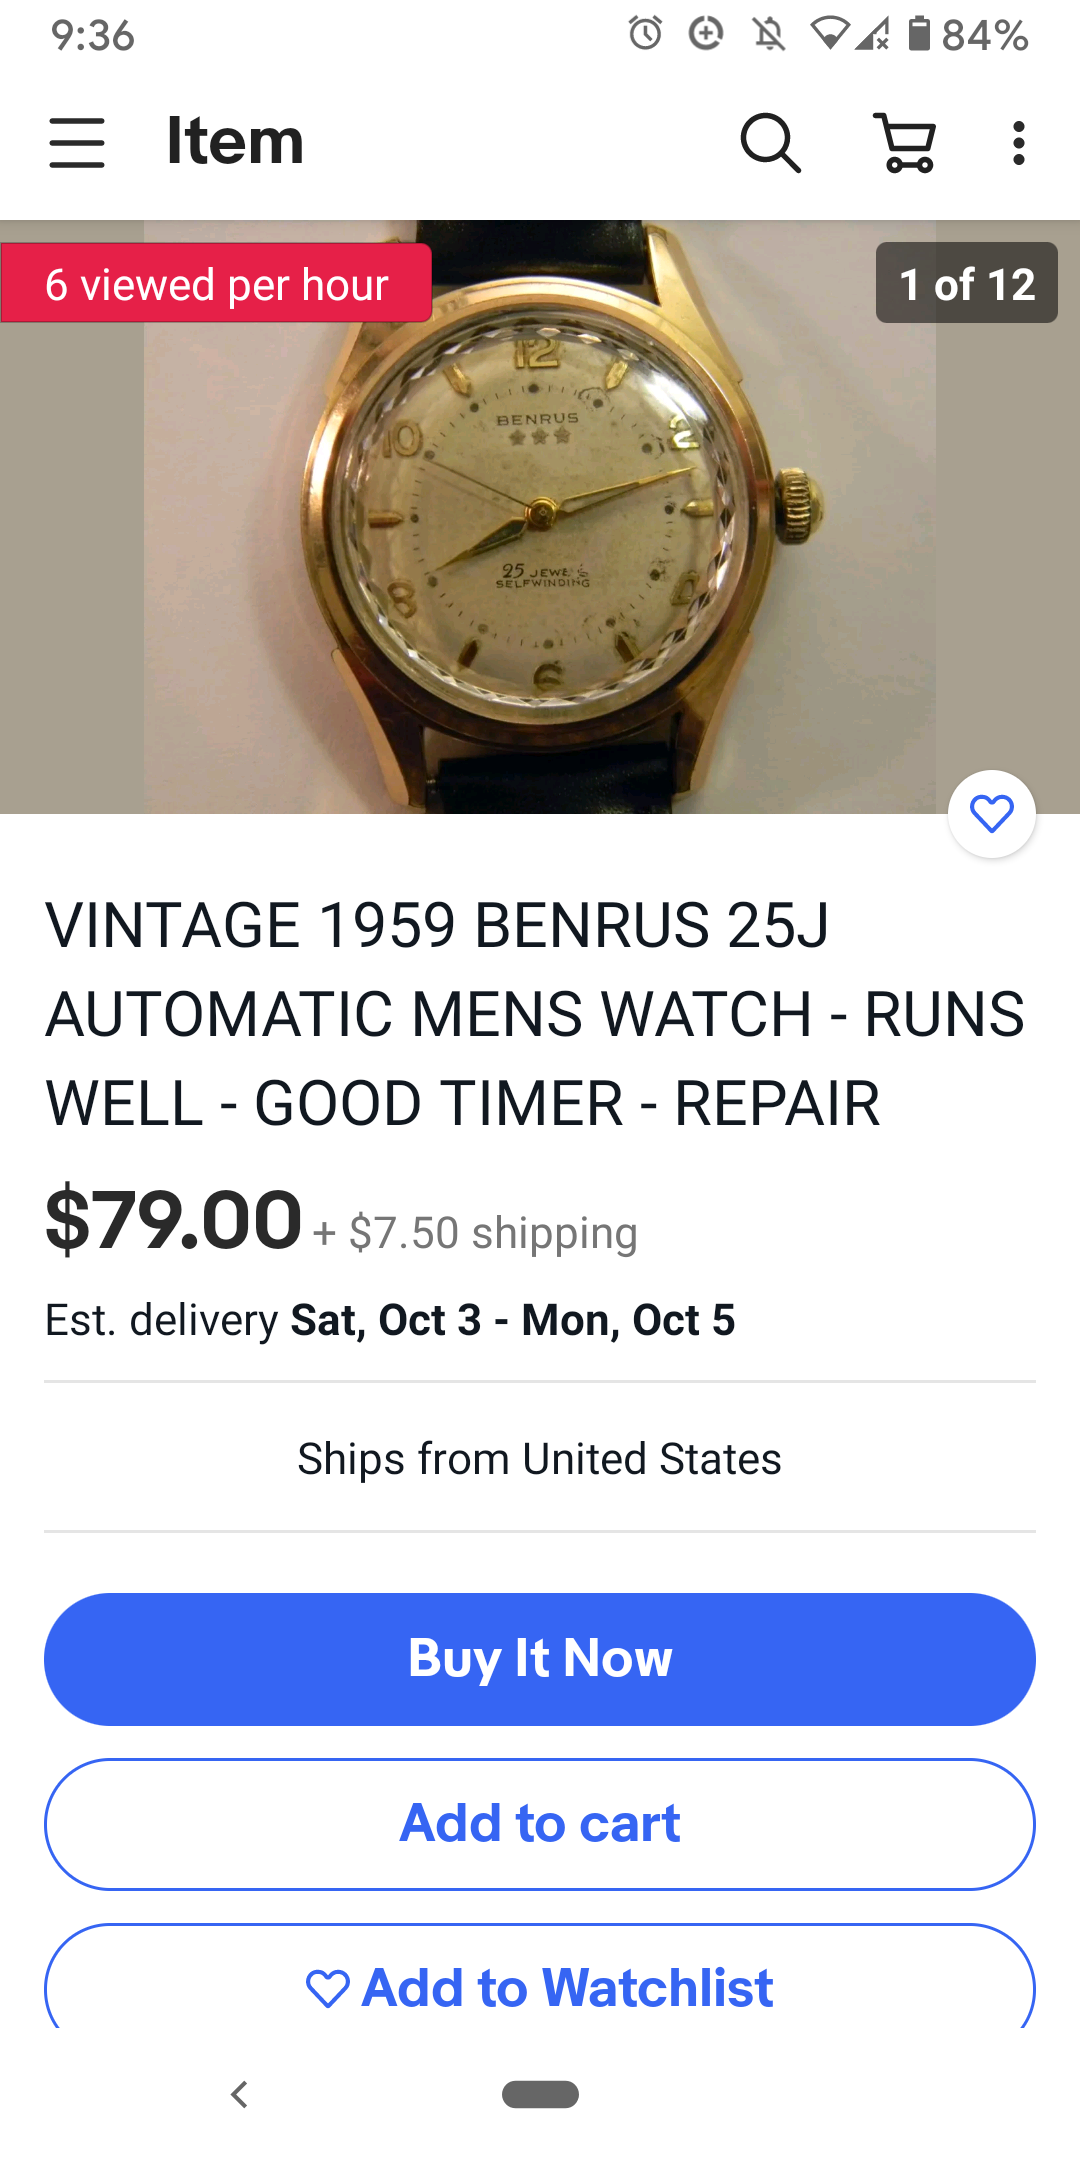The height and width of the screenshot is (2160, 1080).
Task: Open the Benrus watch main photo
Action: 540,517
